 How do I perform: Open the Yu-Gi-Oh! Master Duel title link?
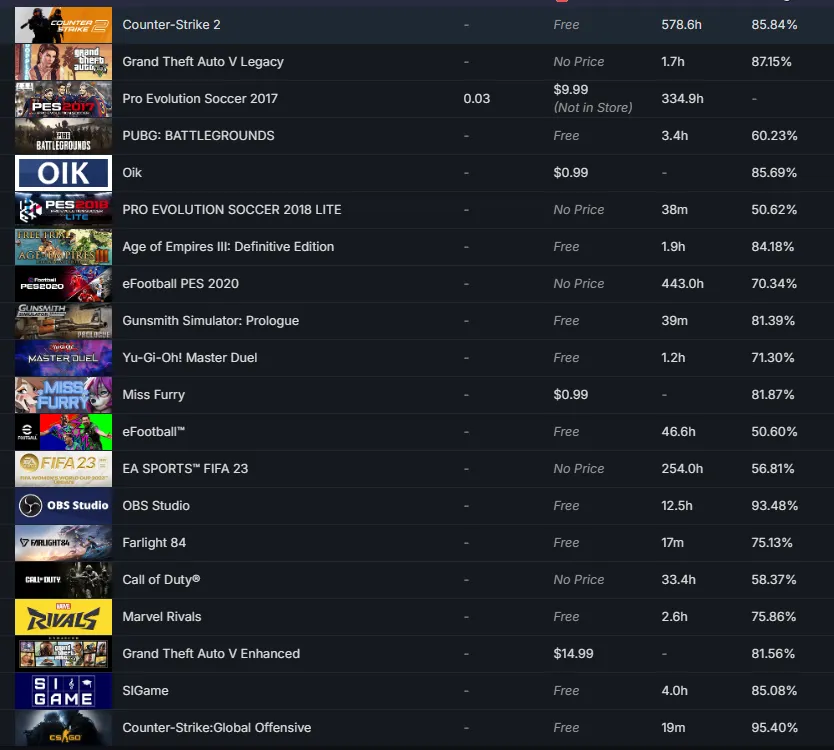[x=190, y=357]
